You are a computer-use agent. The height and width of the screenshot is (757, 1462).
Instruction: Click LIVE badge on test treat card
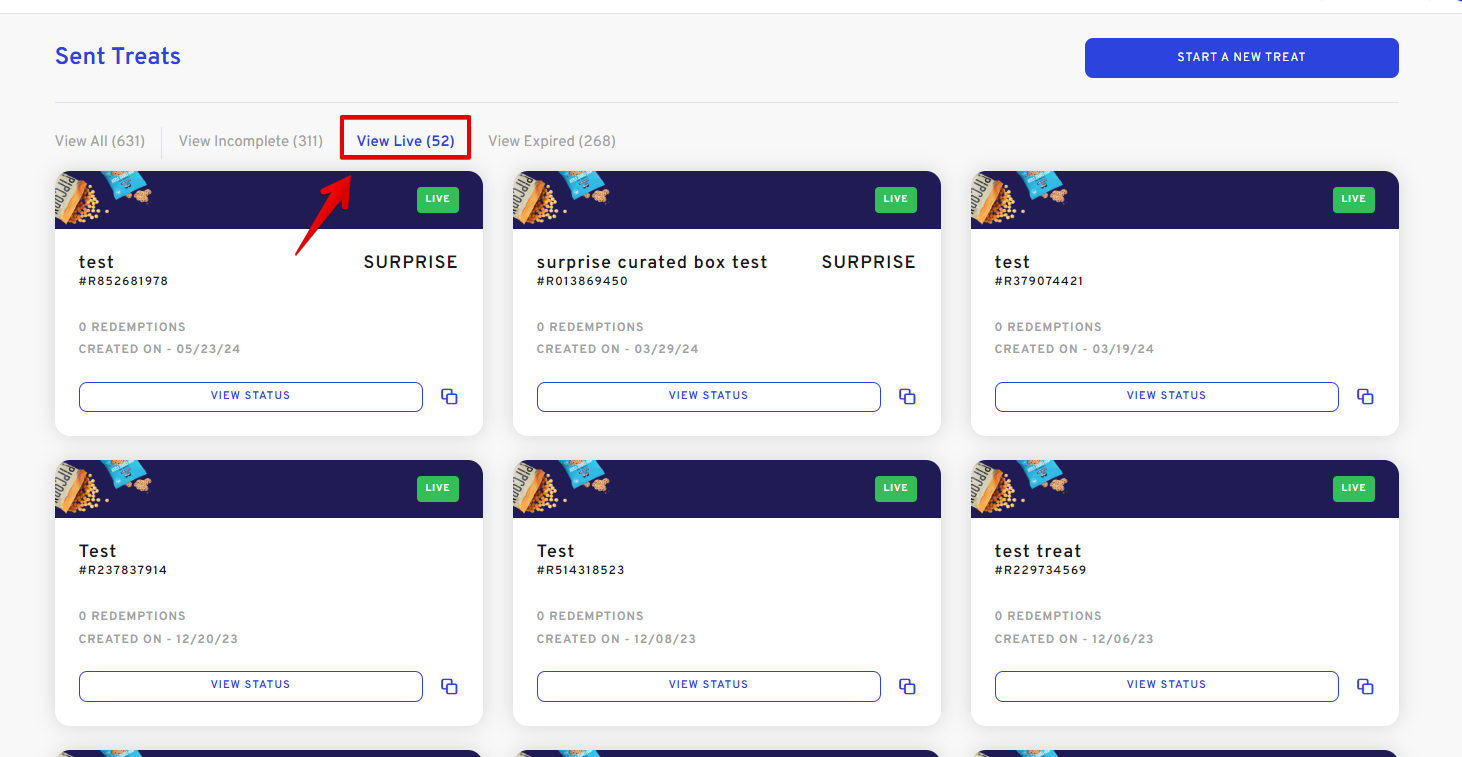[1353, 488]
